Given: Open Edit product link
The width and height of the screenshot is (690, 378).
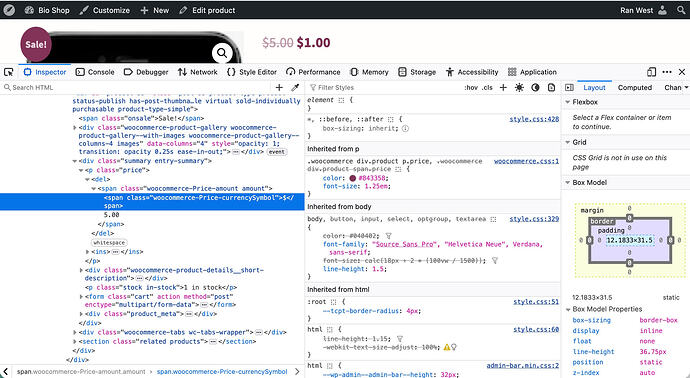Looking at the screenshot, I should [207, 10].
